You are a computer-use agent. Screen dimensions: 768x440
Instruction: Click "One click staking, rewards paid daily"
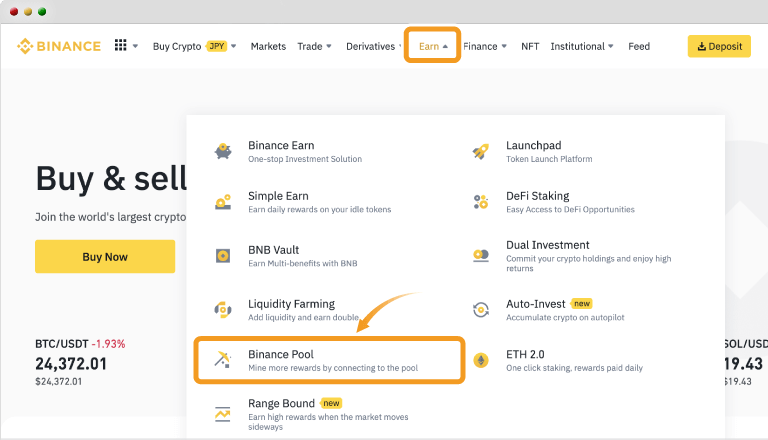point(574,368)
